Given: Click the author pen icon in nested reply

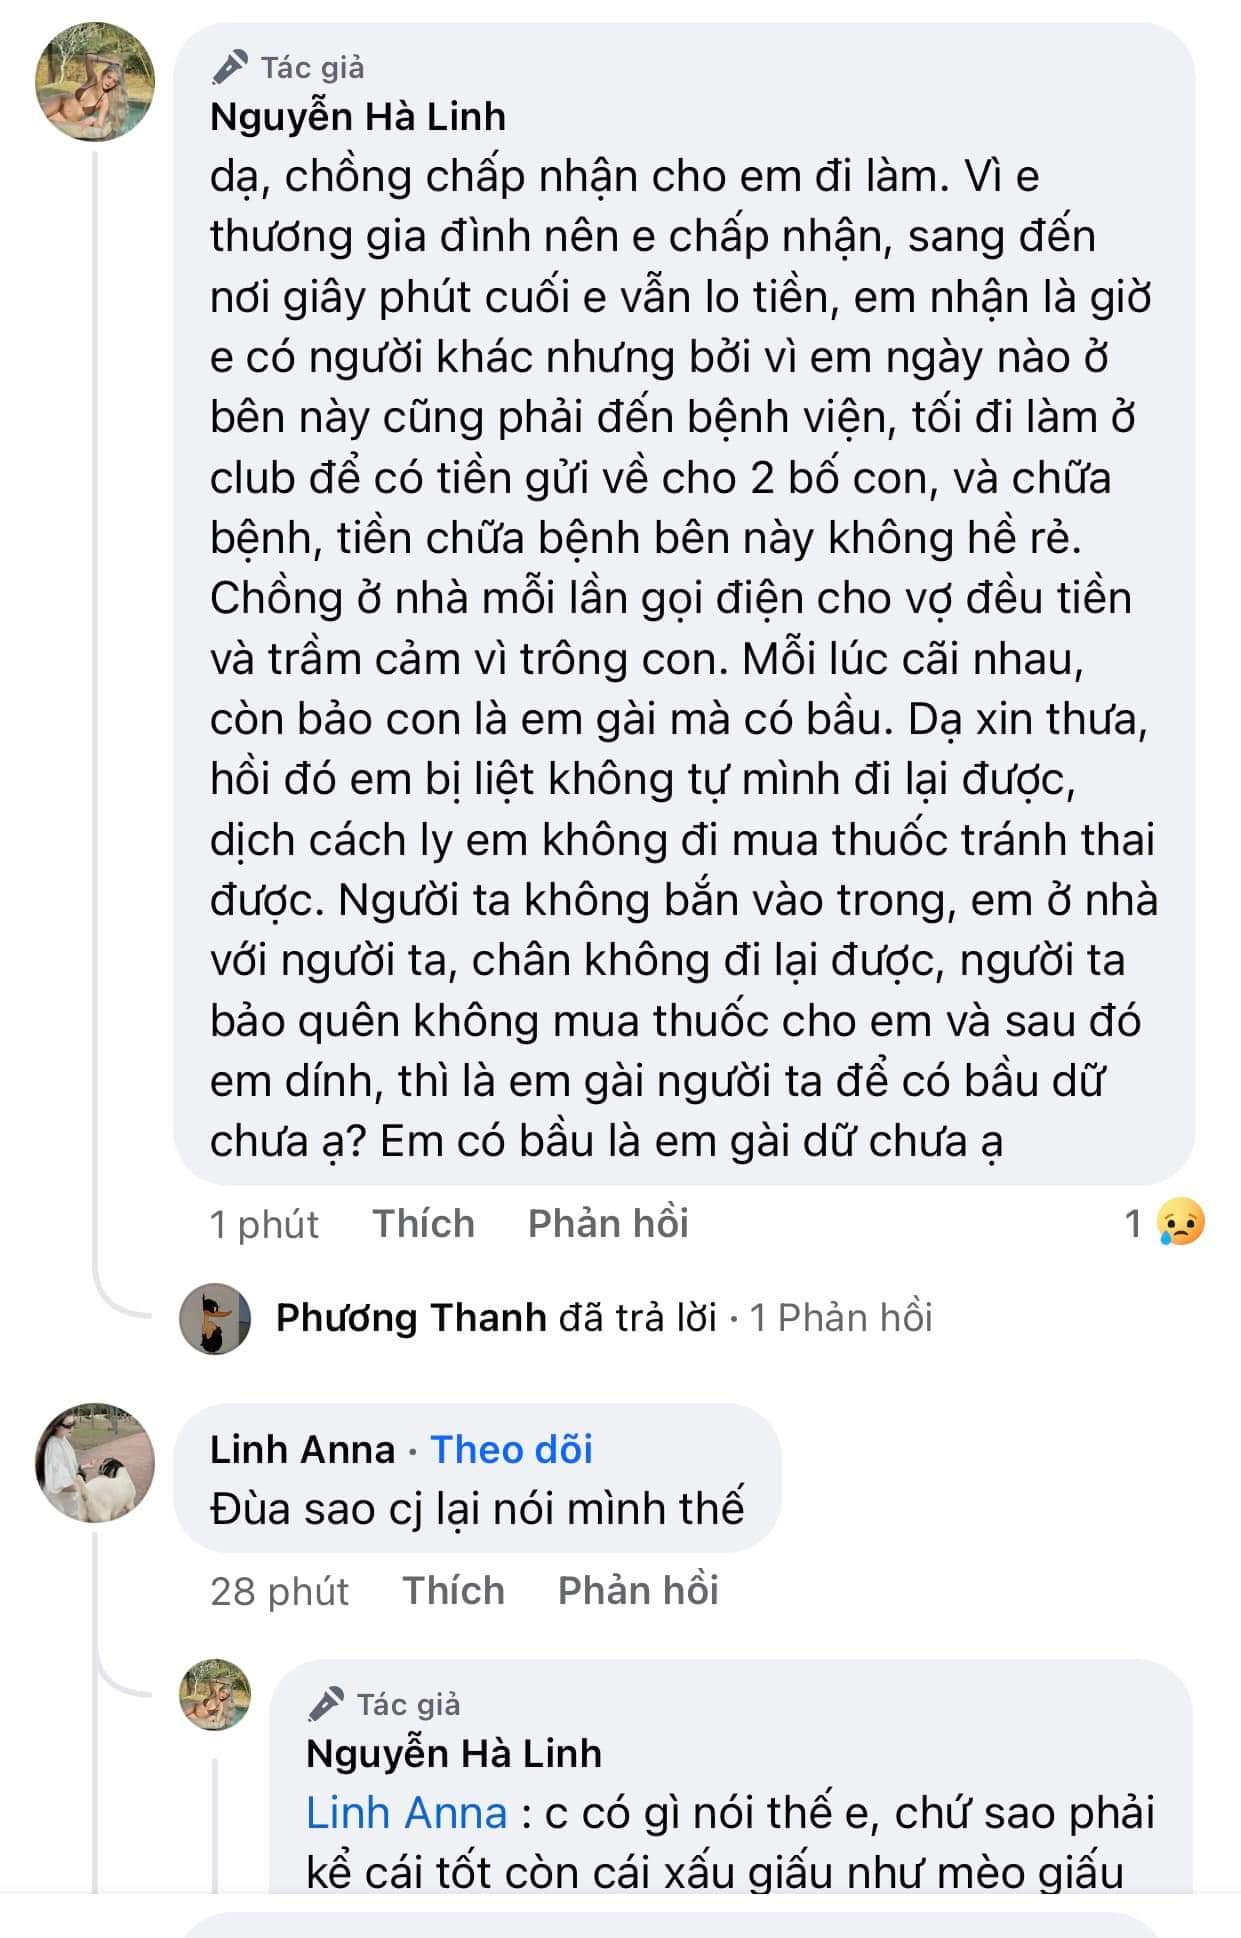Looking at the screenshot, I should [326, 1703].
